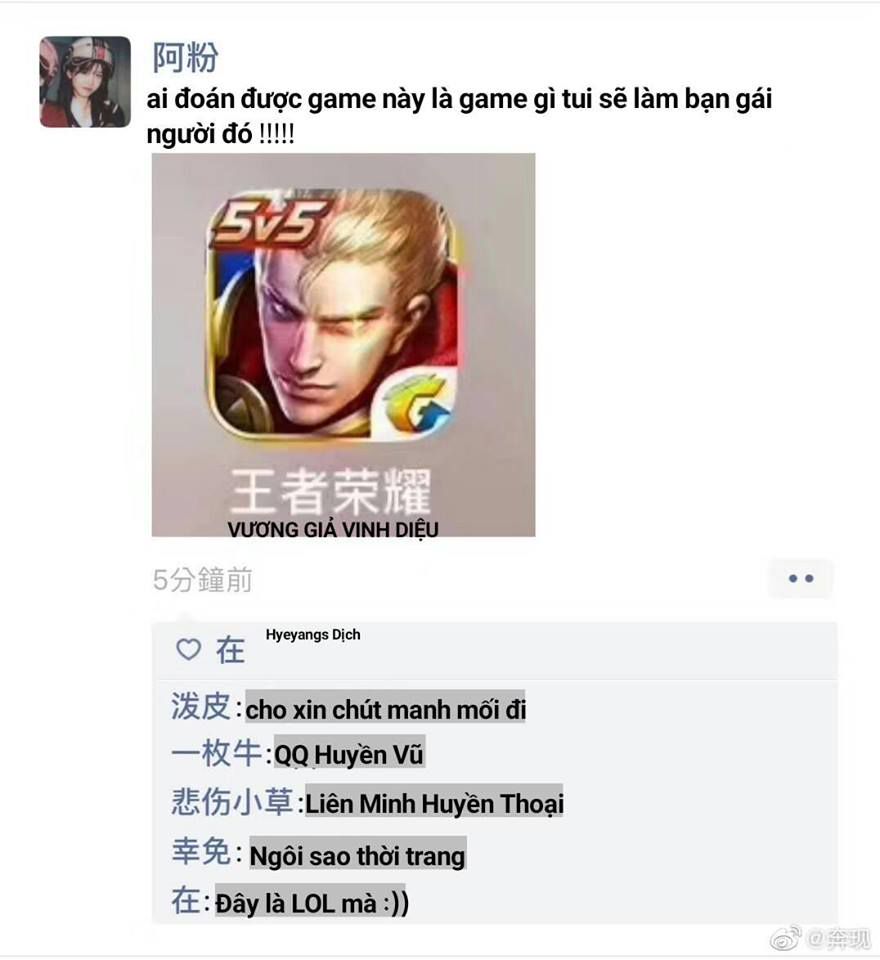Select the 'Ngôi sao thời trang' comment
The image size is (880, 960).
click(x=358, y=853)
